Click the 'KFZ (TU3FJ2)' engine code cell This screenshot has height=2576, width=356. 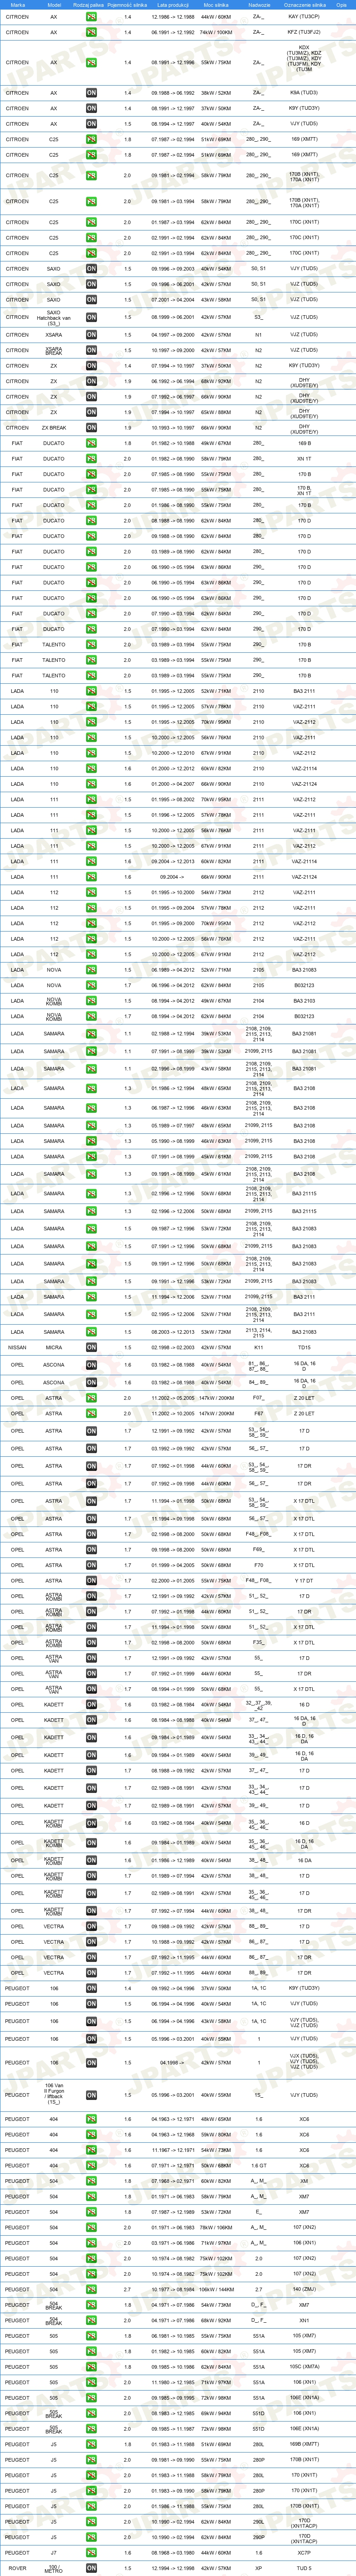click(304, 32)
